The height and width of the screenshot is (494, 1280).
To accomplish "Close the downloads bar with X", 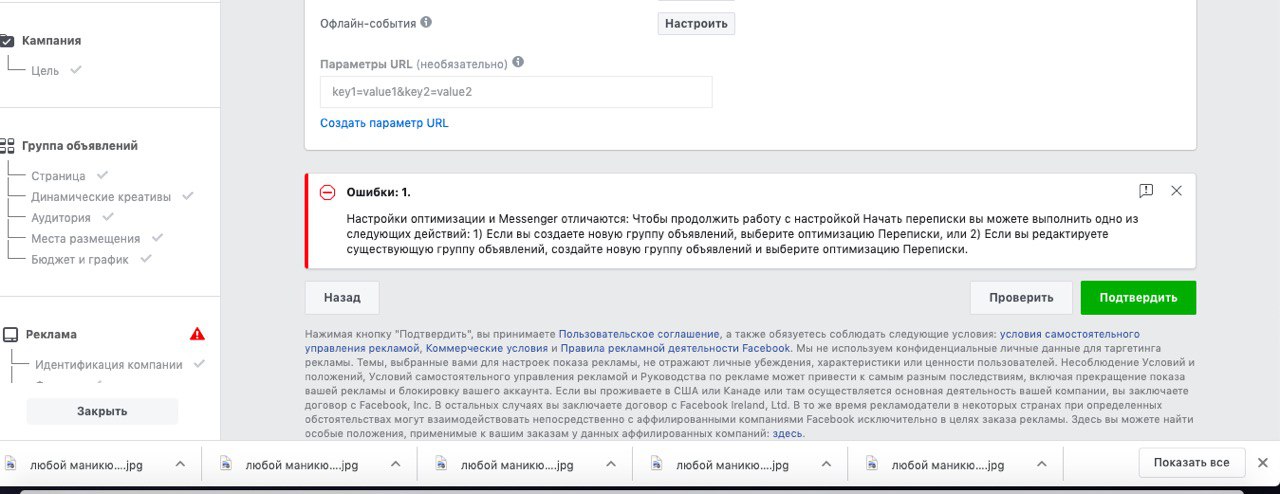I will tap(1263, 462).
